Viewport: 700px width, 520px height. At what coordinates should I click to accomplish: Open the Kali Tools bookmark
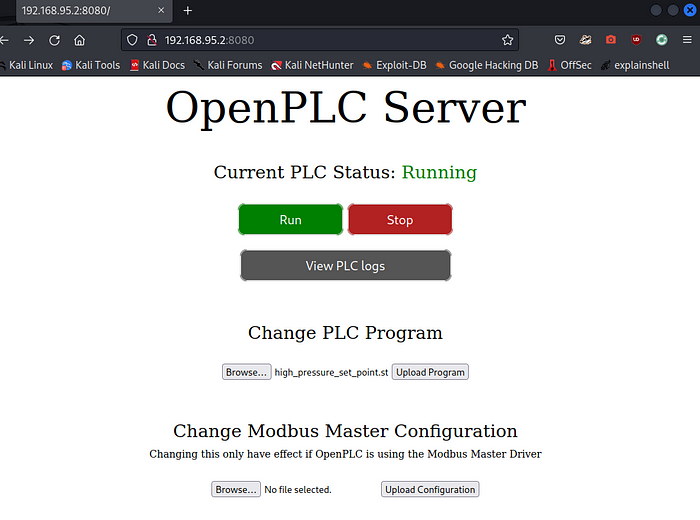click(x=91, y=65)
